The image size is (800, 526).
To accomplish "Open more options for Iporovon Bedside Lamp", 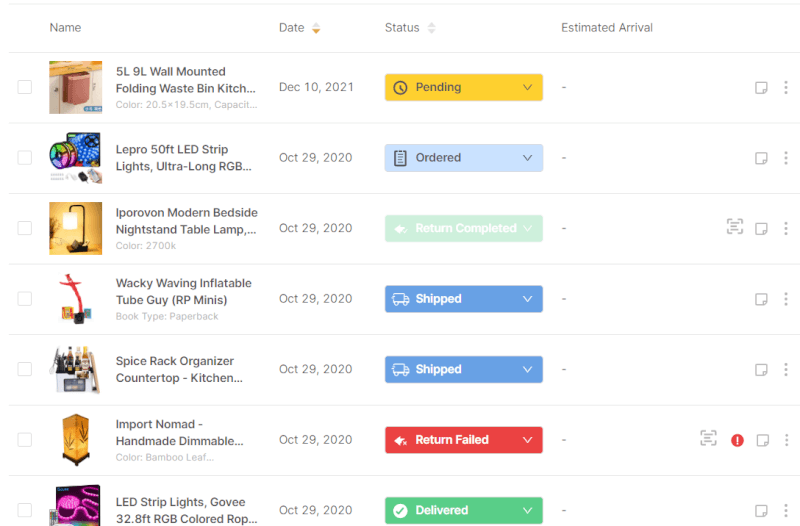I will click(x=786, y=229).
